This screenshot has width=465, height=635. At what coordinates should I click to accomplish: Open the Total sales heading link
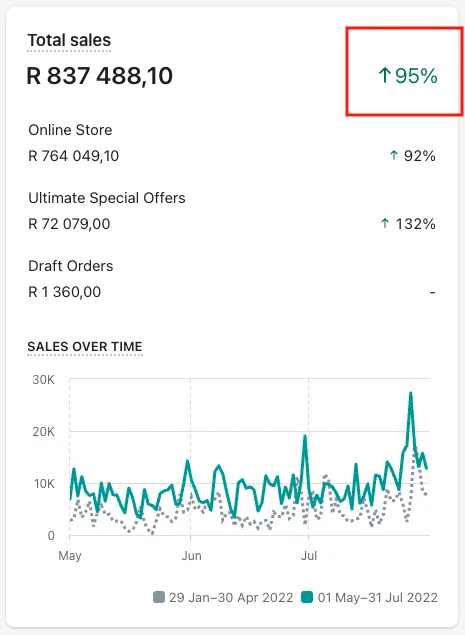coord(69,40)
